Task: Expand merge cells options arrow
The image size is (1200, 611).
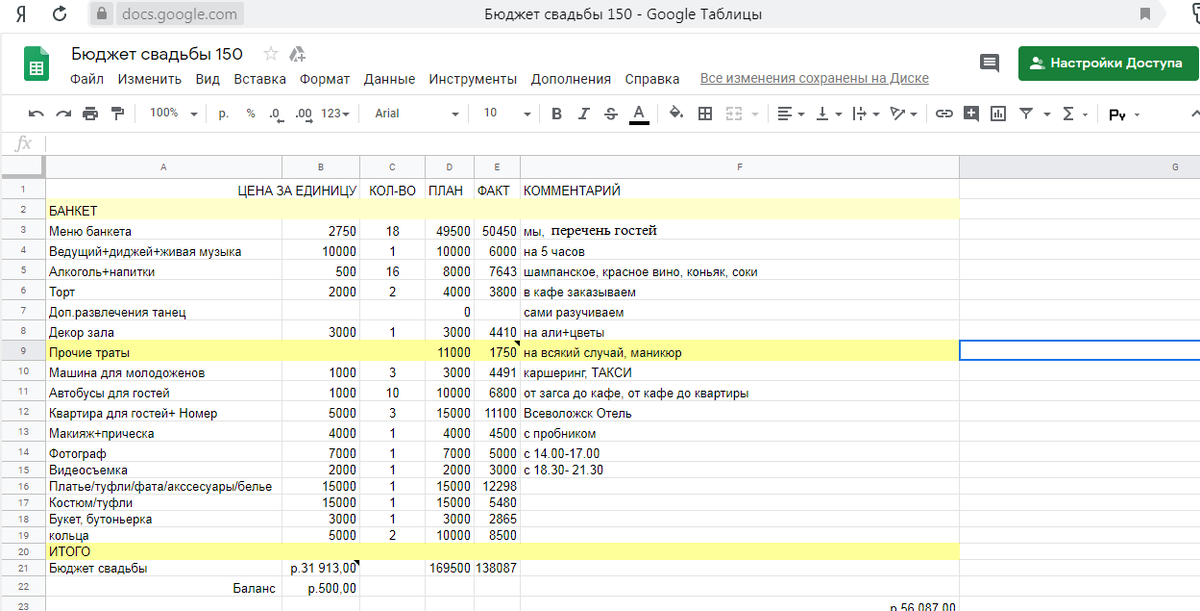Action: click(x=754, y=114)
